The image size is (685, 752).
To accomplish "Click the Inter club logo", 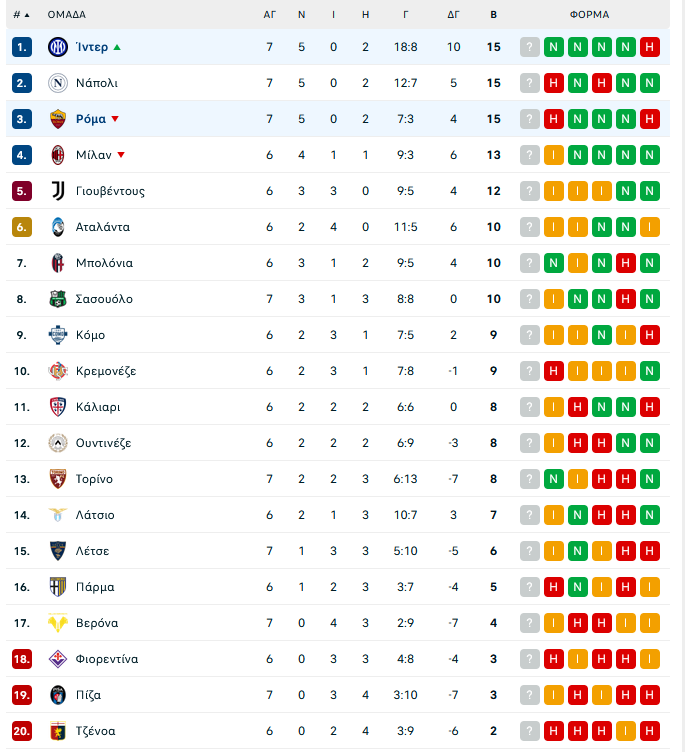I will coord(57,47).
